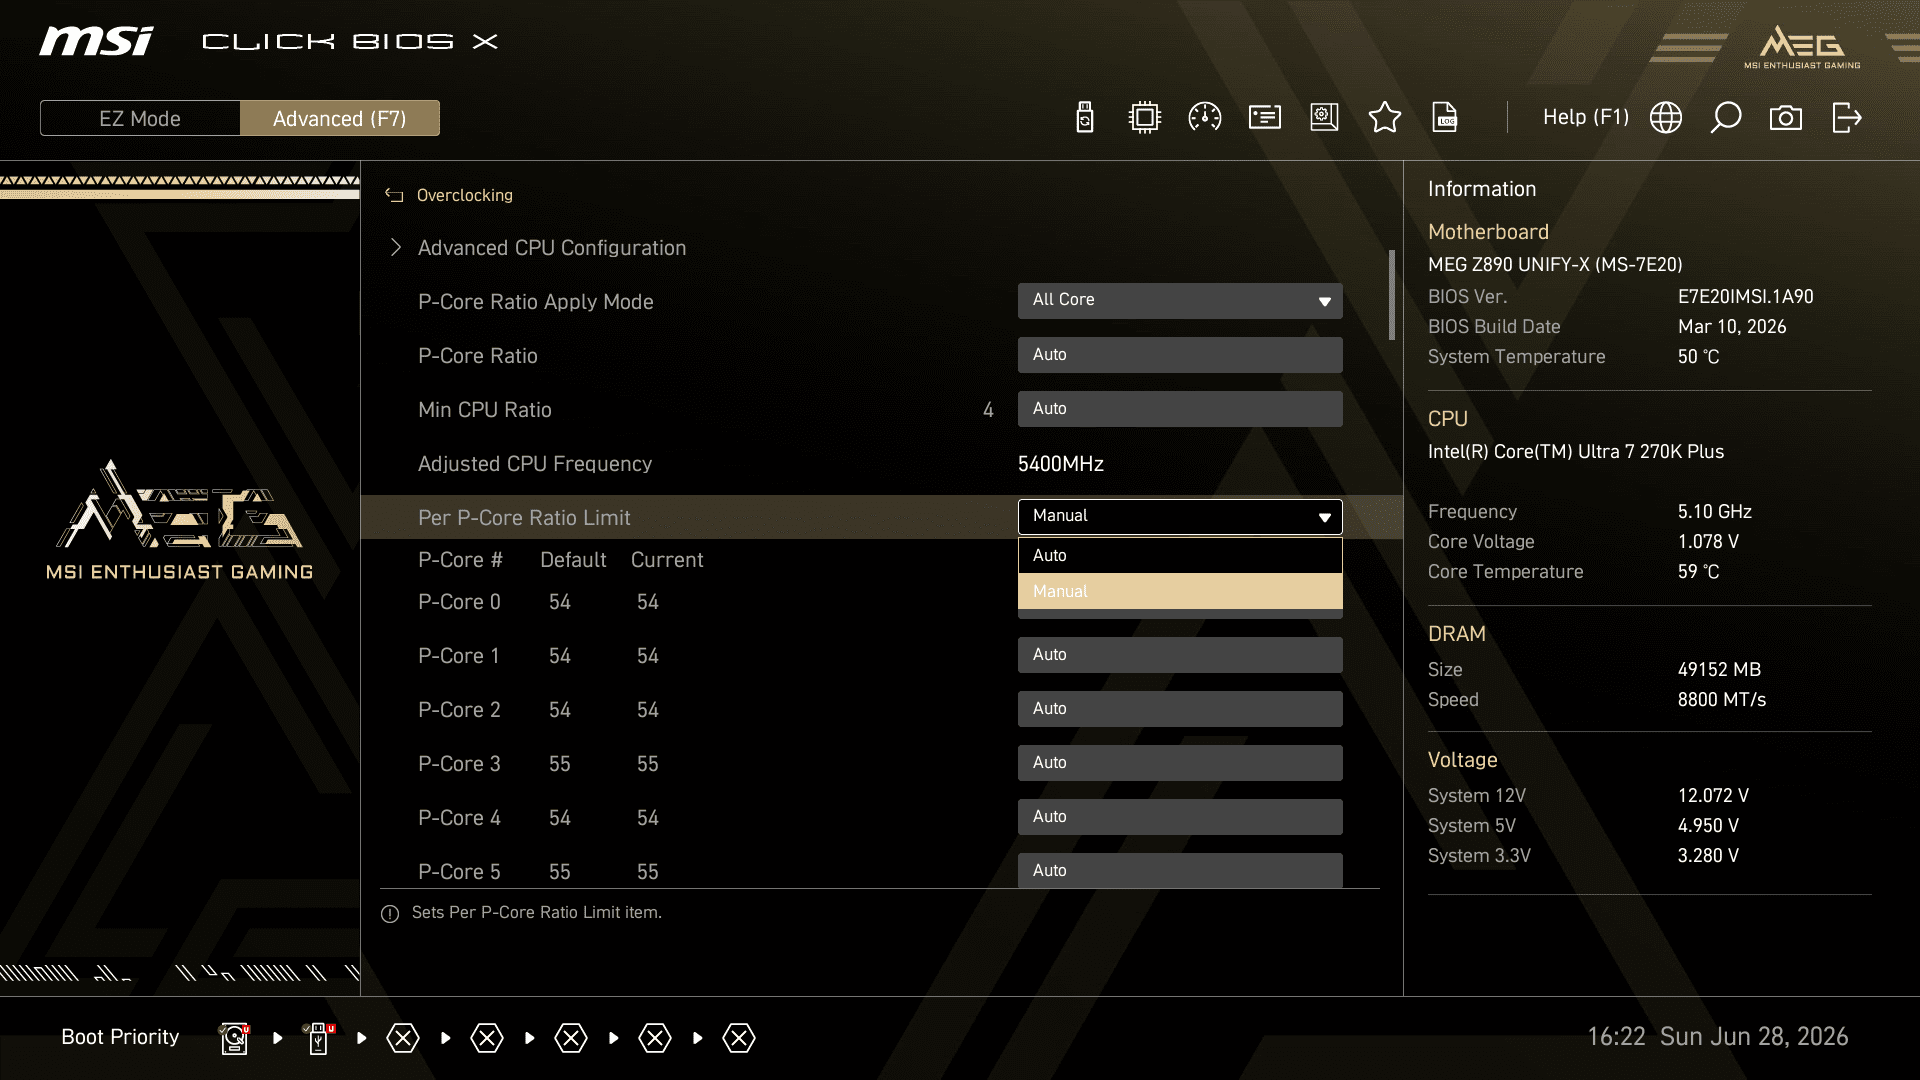Screen dimensions: 1920x1080
Task: Select the USB drive boot priority device
Action: pos(319,1038)
